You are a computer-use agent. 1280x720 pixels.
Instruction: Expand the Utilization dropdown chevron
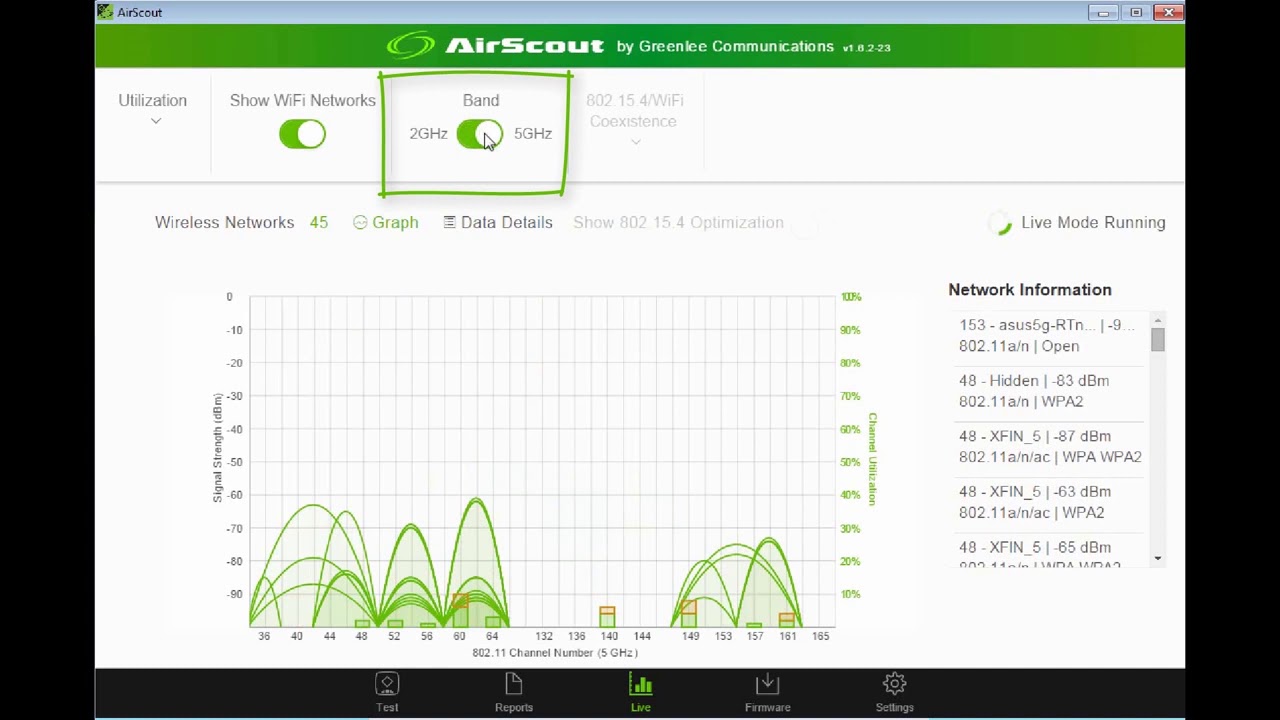[x=155, y=121]
